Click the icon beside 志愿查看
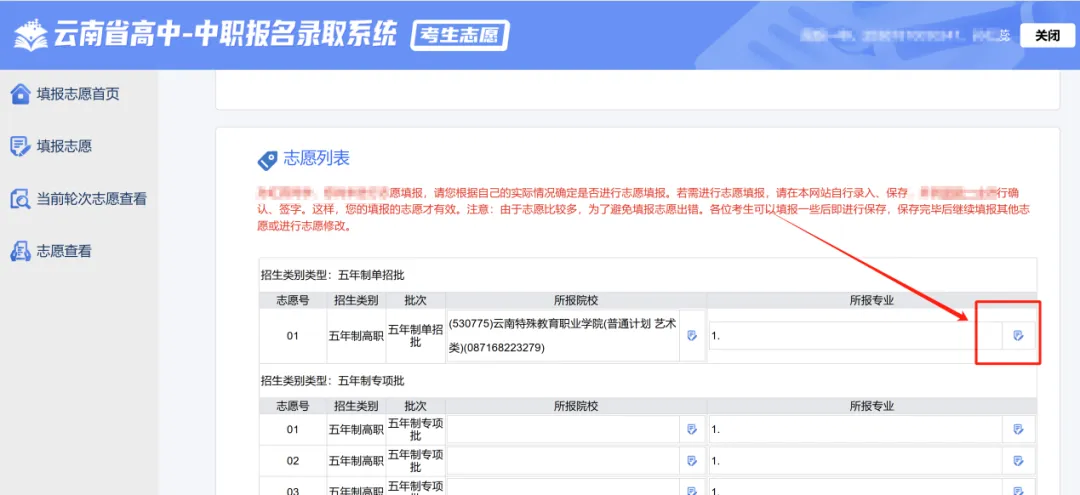 pyautogui.click(x=20, y=251)
